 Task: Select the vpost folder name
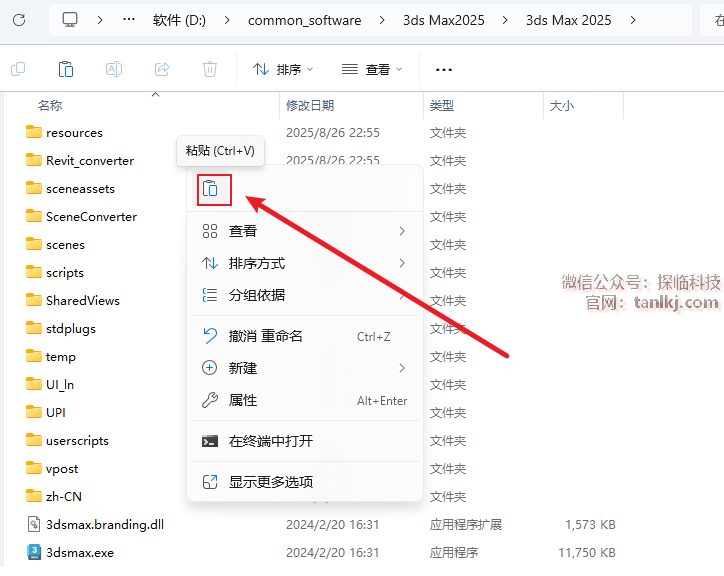(62, 469)
